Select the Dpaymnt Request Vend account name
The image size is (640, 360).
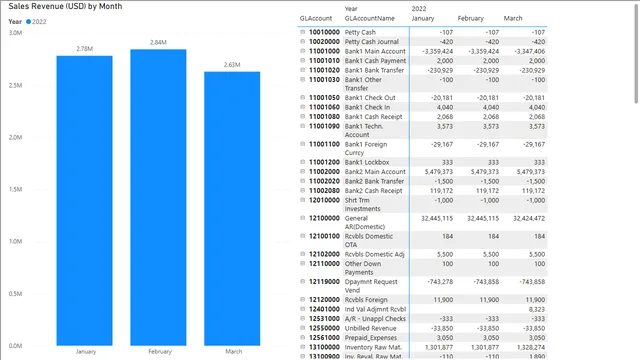[371, 286]
